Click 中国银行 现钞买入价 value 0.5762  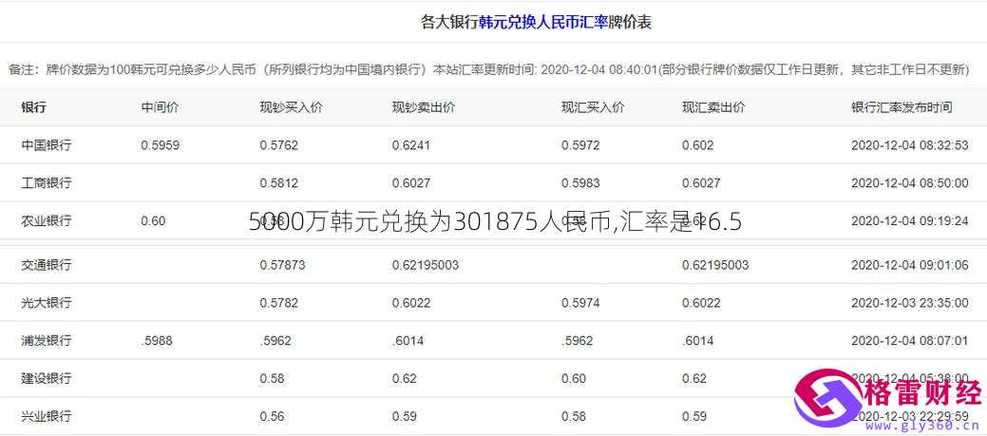(x=279, y=145)
